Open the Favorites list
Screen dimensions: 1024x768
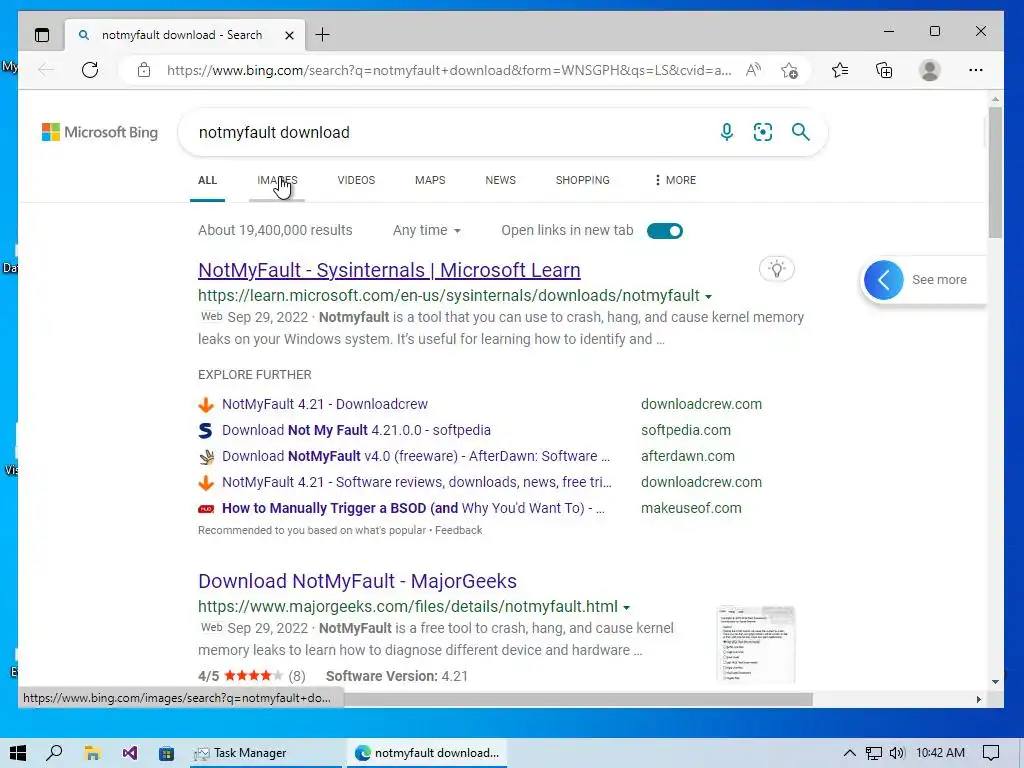tap(840, 70)
